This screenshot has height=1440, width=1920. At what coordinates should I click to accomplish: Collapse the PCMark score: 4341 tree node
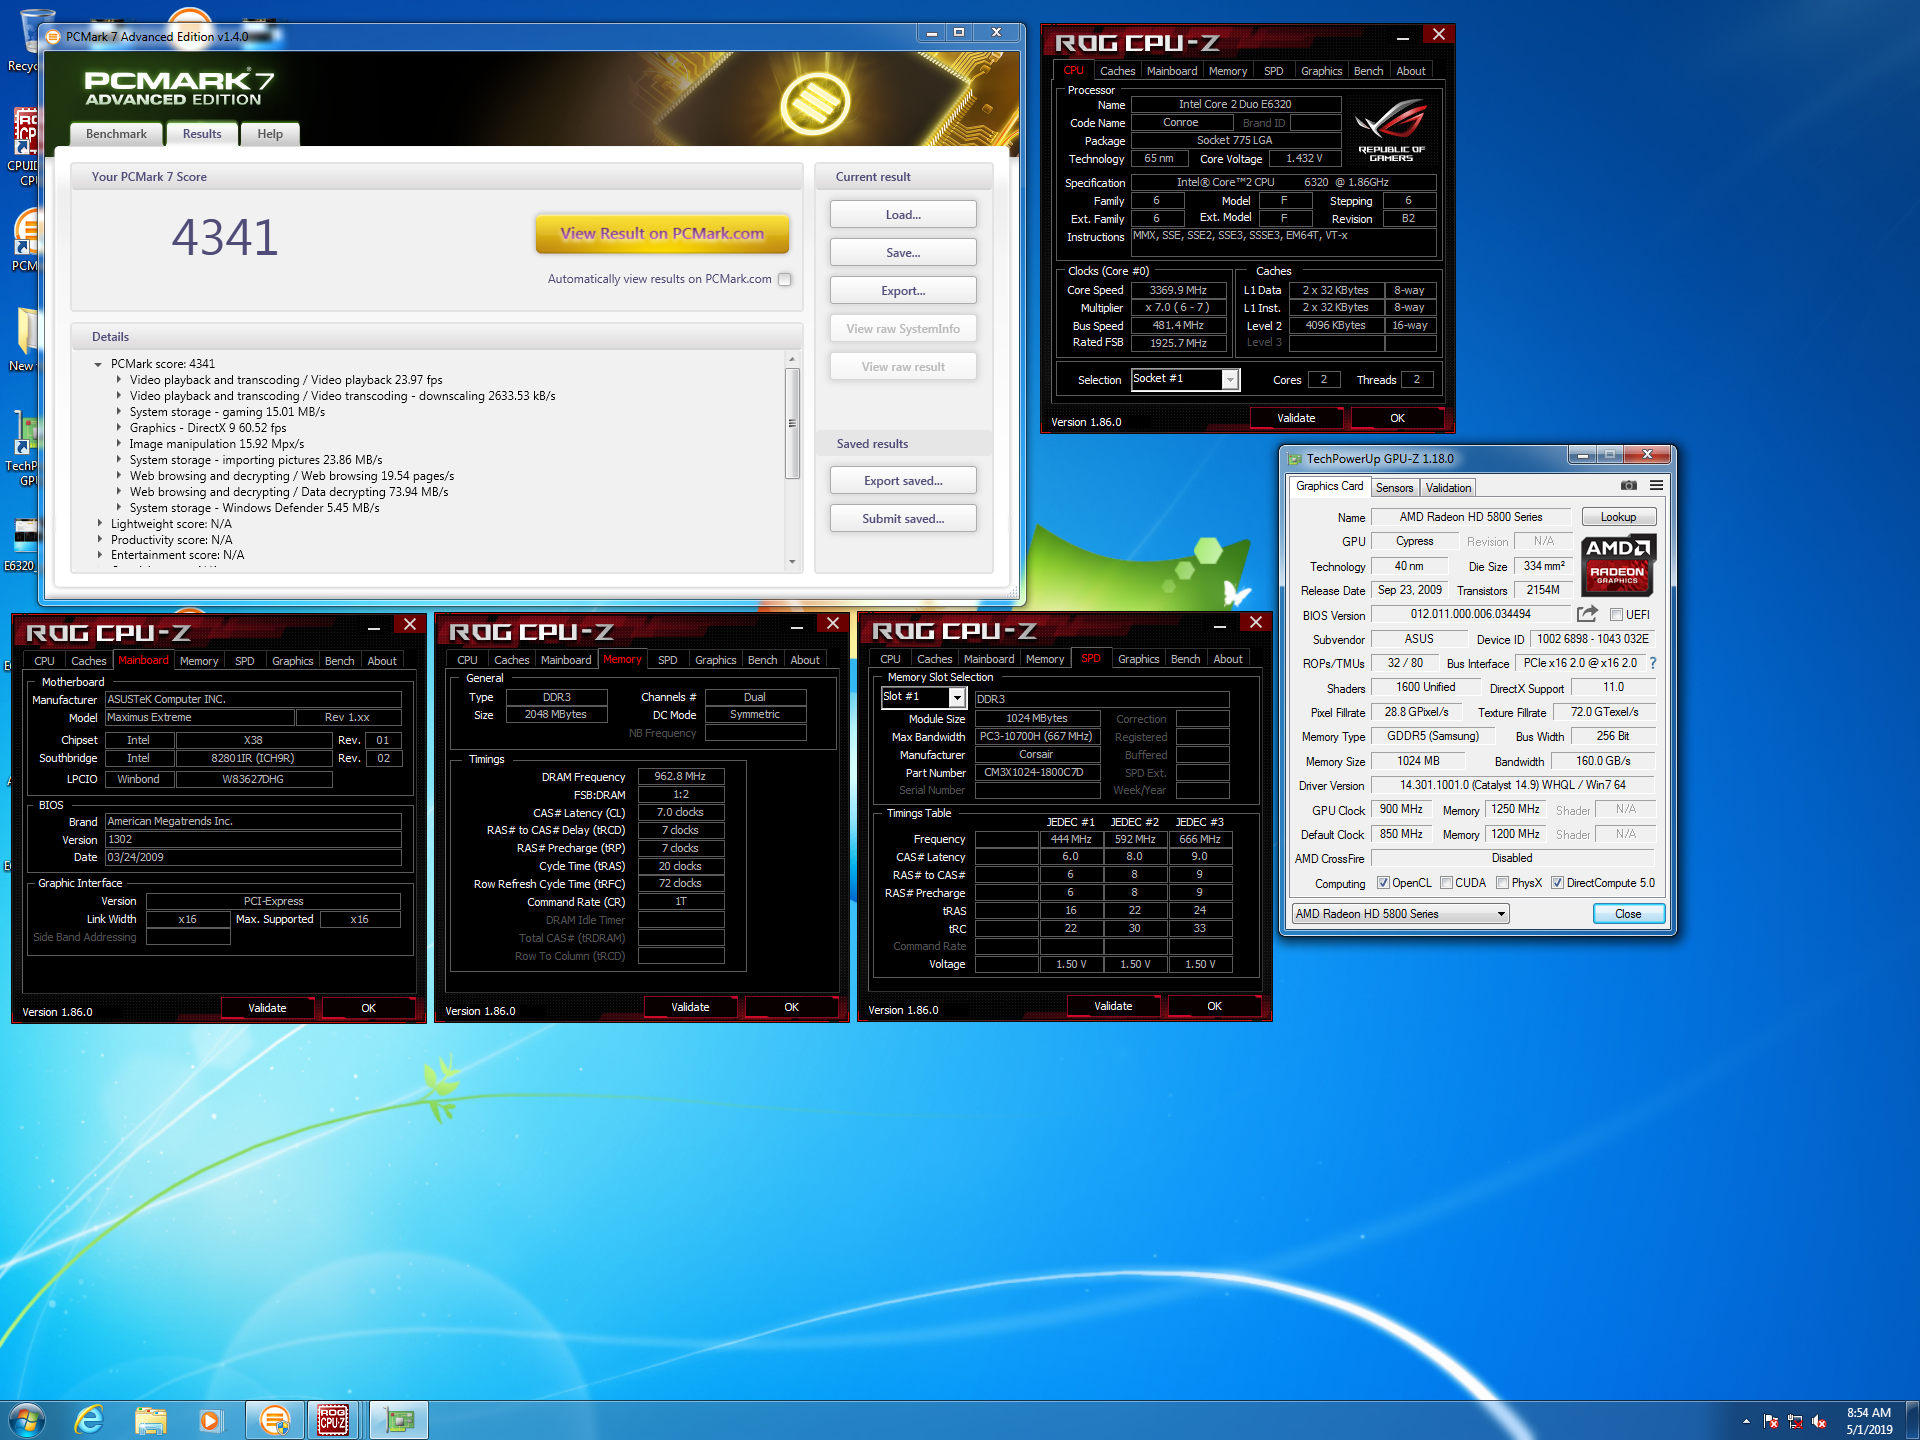click(98, 364)
